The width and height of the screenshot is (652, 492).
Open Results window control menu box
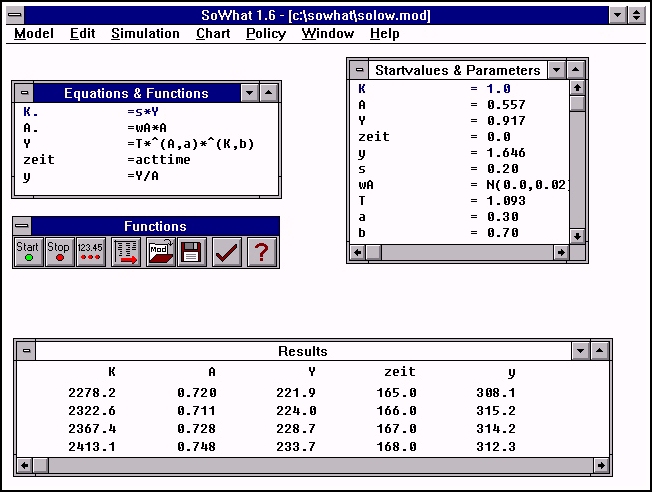[27, 351]
